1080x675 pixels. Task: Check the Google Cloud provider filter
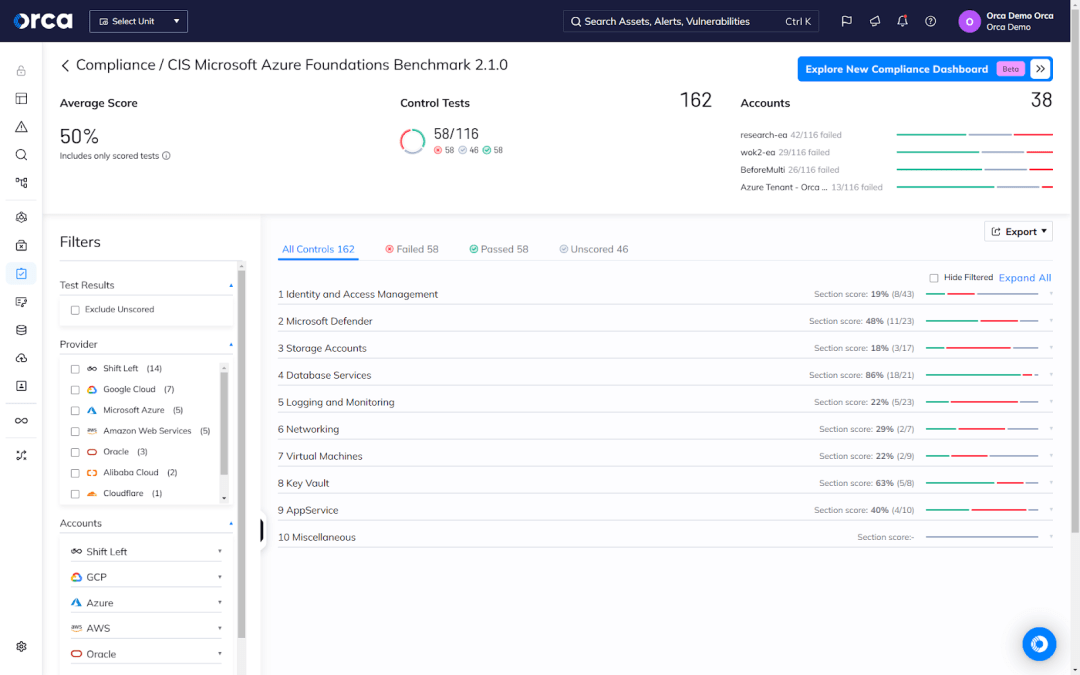[x=75, y=390]
